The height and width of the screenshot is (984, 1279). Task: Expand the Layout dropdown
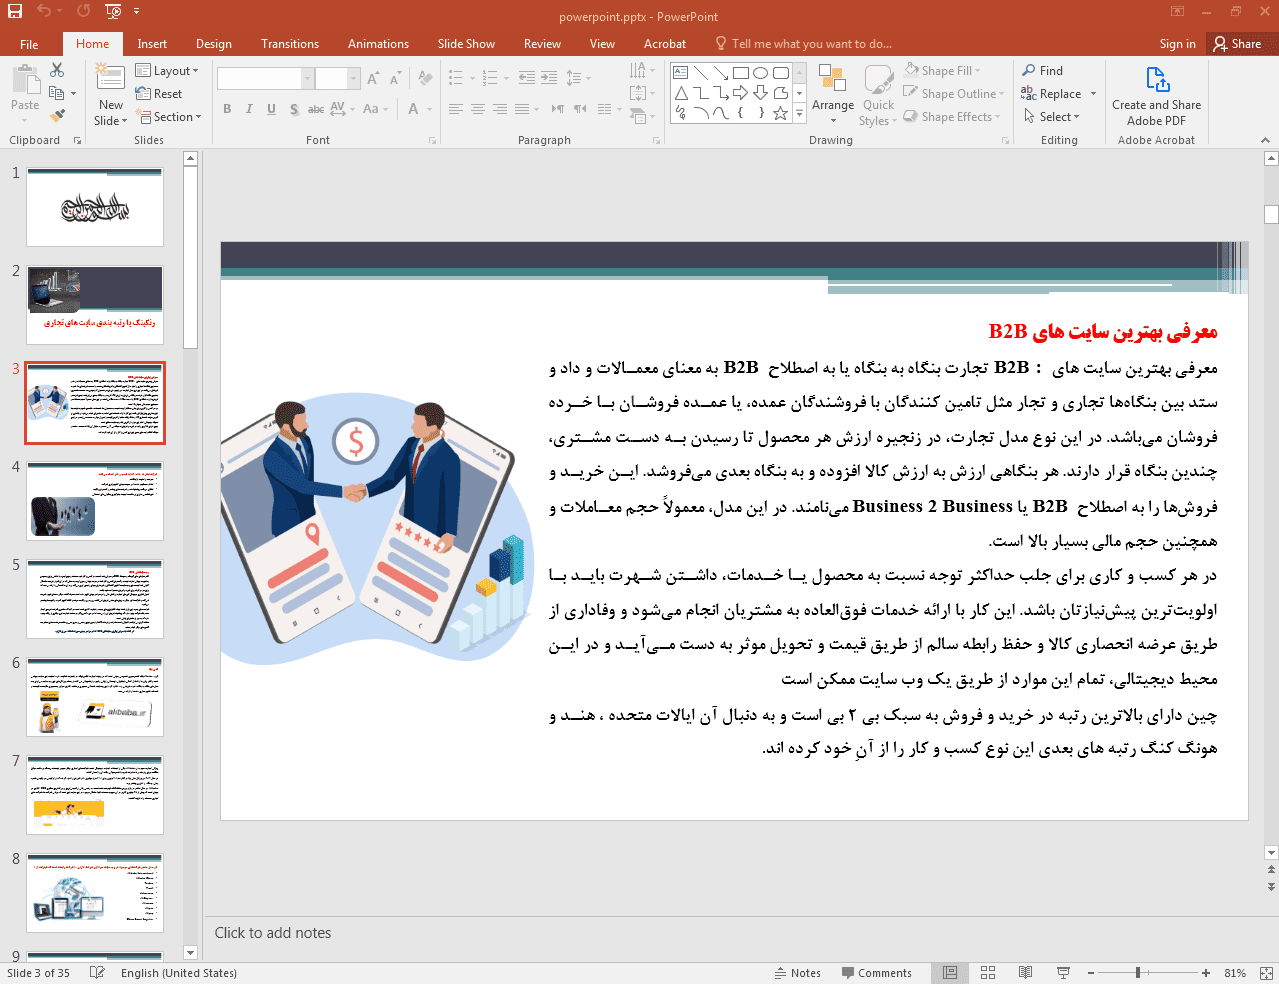coord(167,71)
